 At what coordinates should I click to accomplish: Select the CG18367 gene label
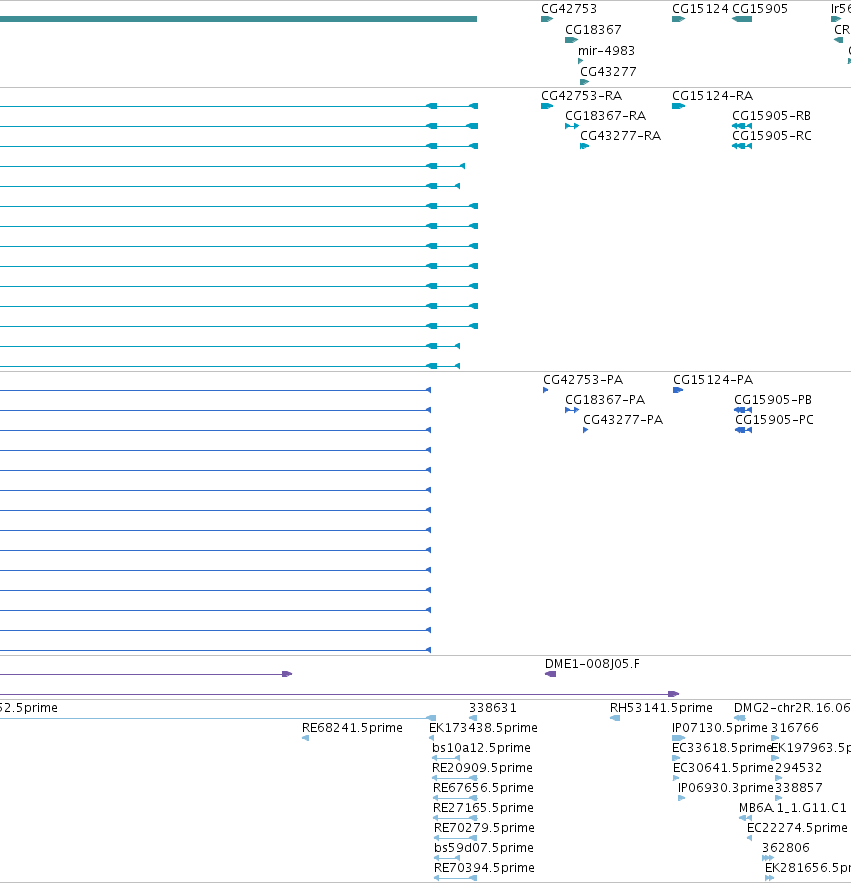tap(593, 30)
